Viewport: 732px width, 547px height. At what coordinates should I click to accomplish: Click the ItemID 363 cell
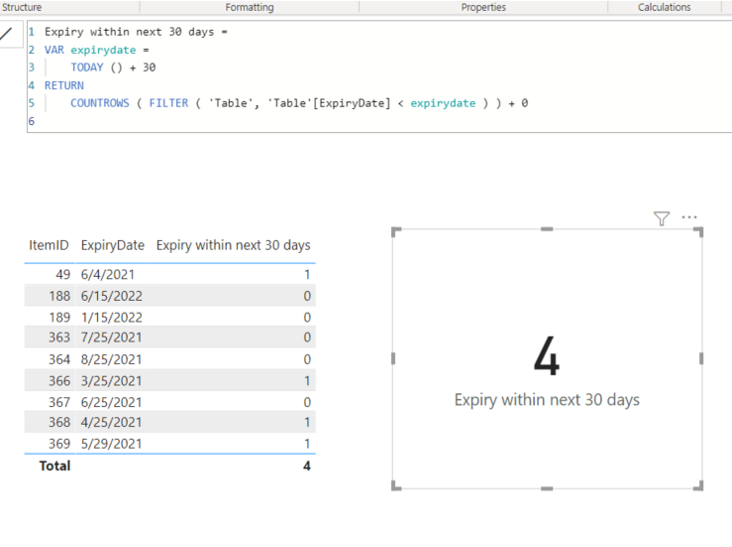[59, 337]
